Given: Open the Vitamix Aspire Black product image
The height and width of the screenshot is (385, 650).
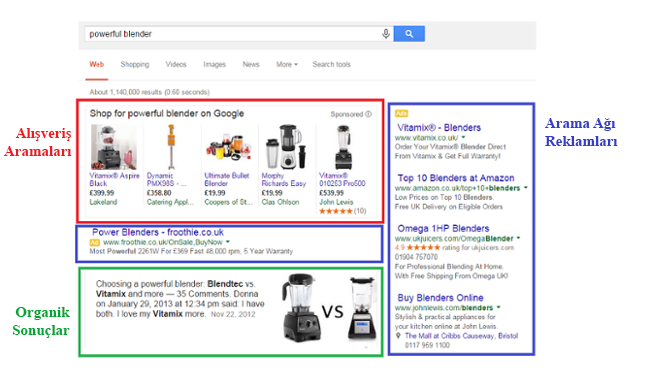Looking at the screenshot, I should [114, 147].
